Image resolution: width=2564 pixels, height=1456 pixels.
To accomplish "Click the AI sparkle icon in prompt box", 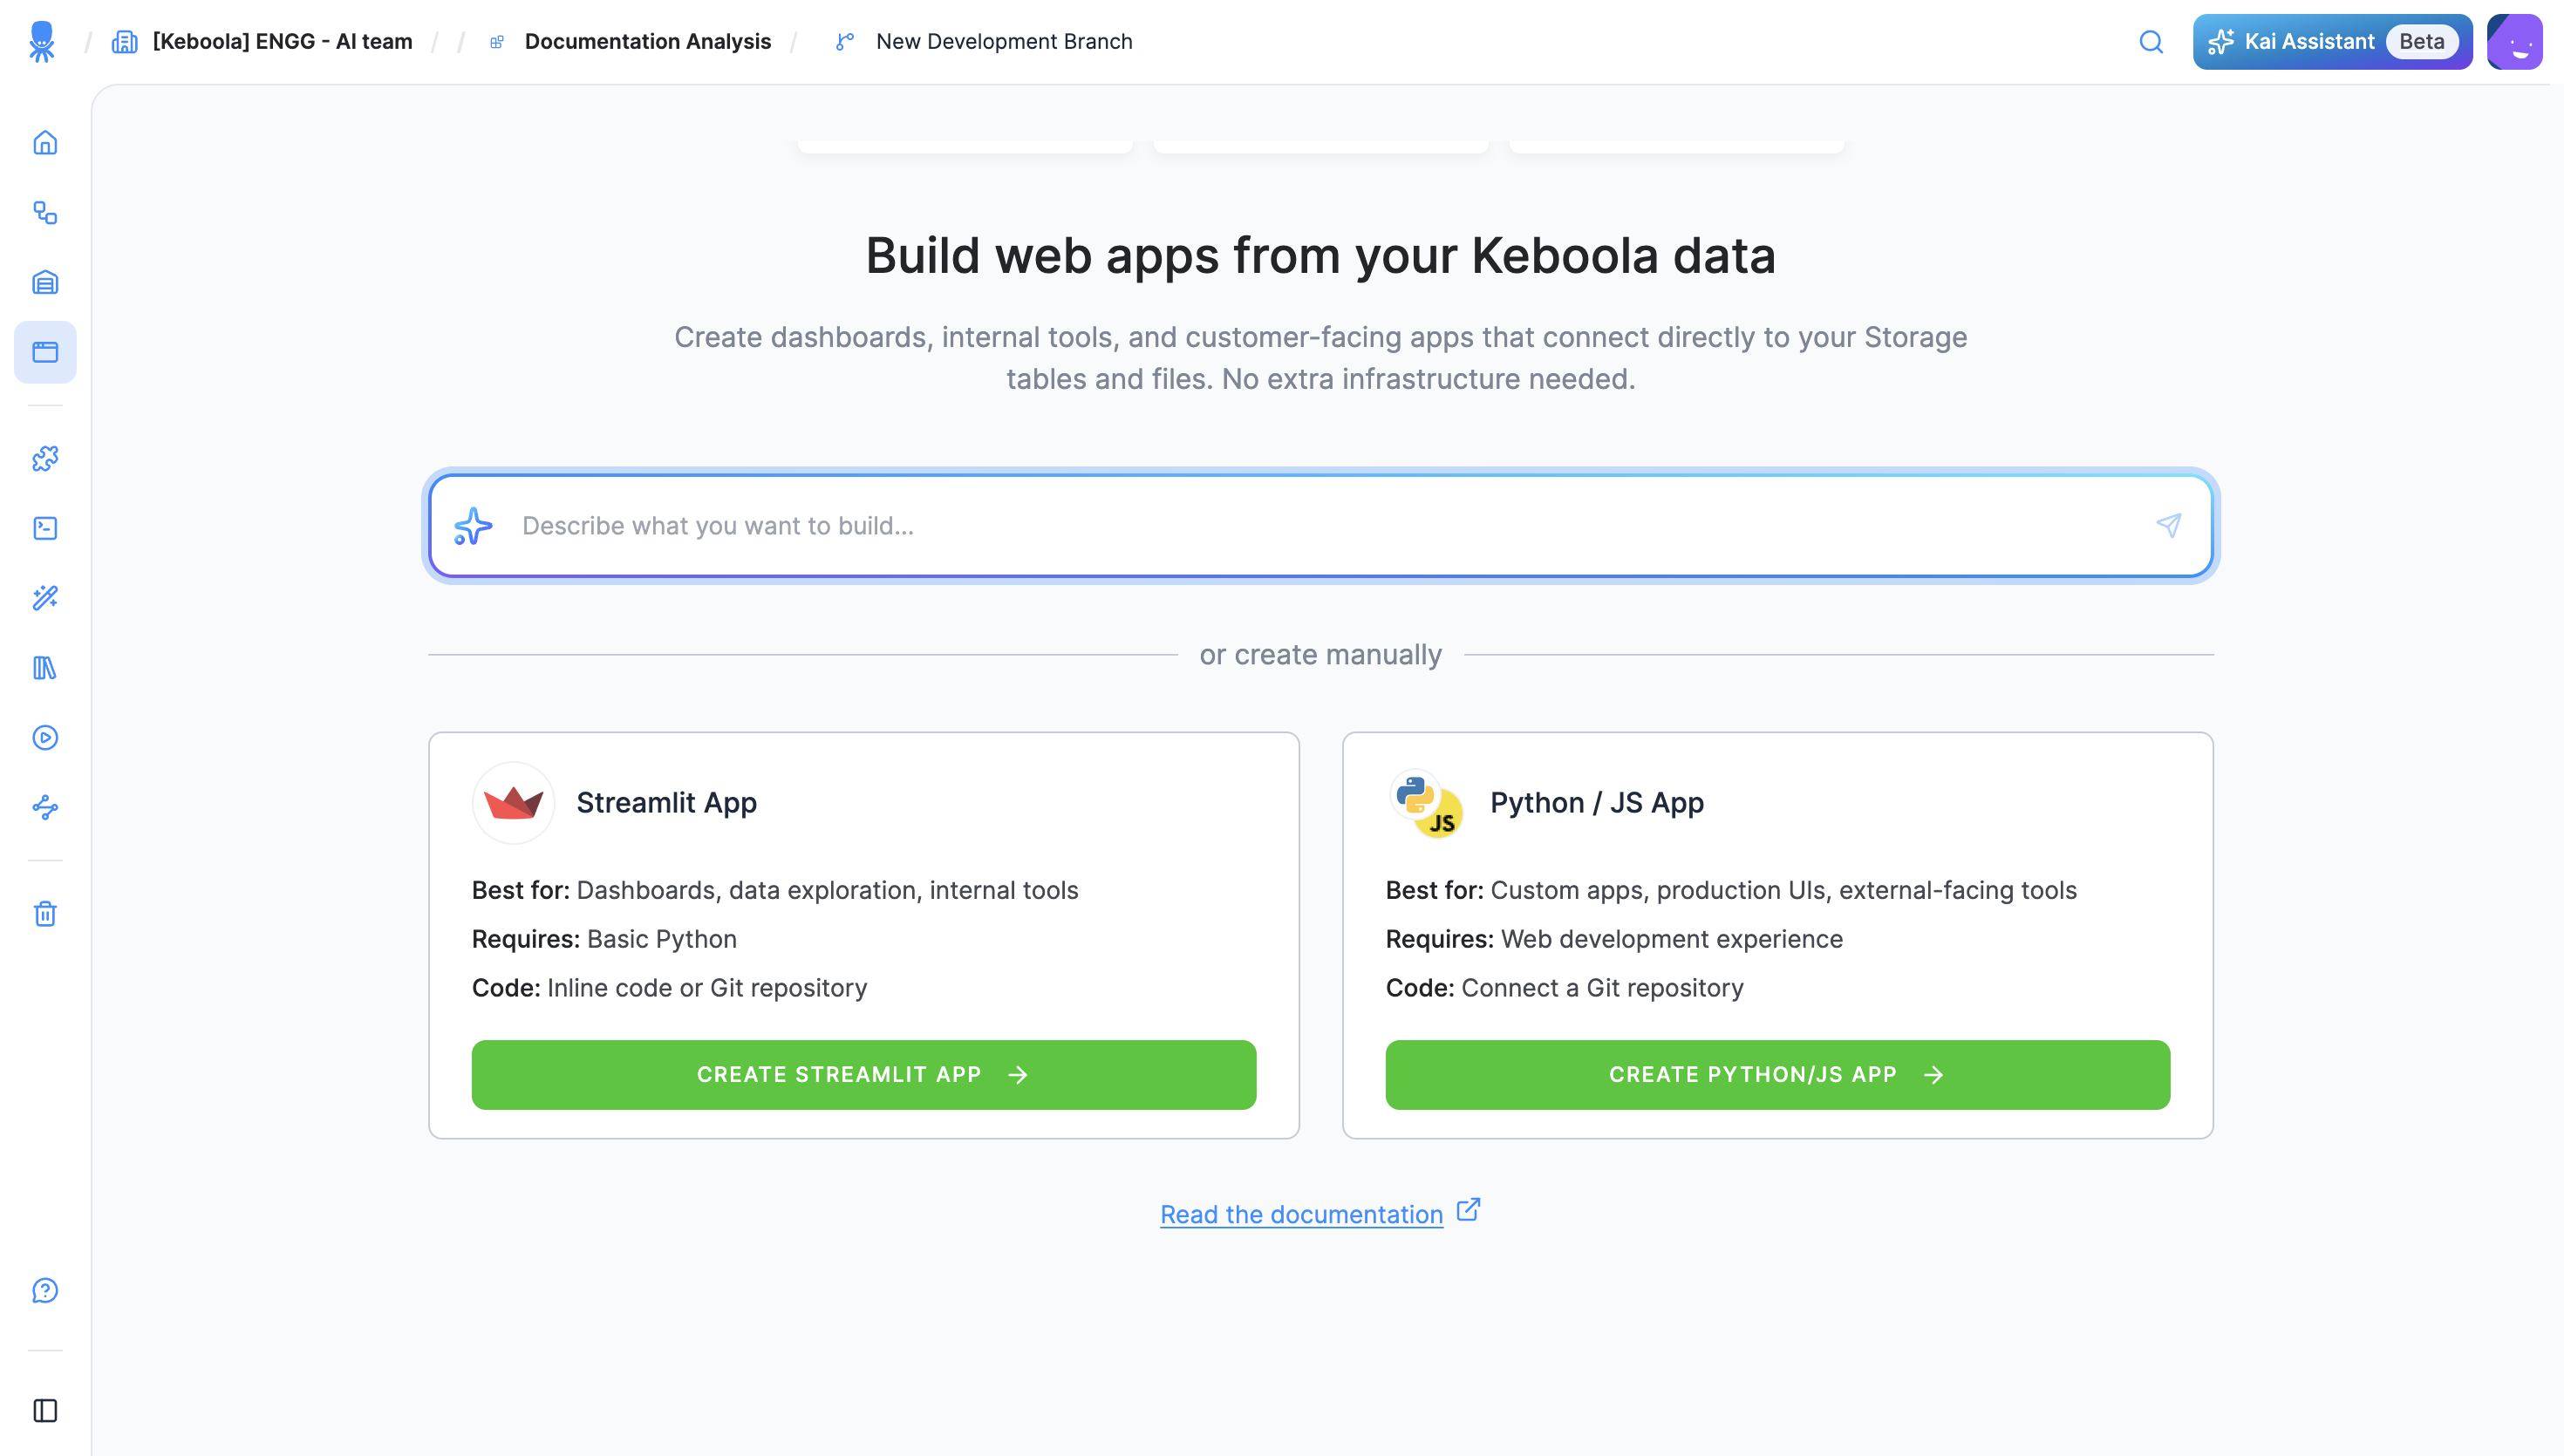I will click(473, 526).
